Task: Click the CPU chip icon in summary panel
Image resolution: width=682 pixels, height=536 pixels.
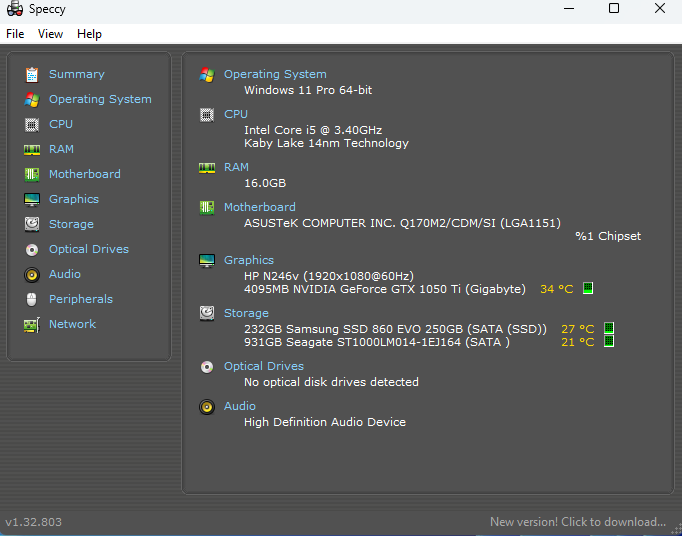Action: (207, 115)
